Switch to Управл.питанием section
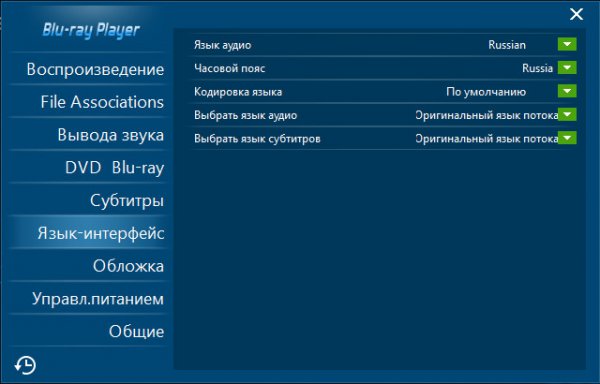 89,299
